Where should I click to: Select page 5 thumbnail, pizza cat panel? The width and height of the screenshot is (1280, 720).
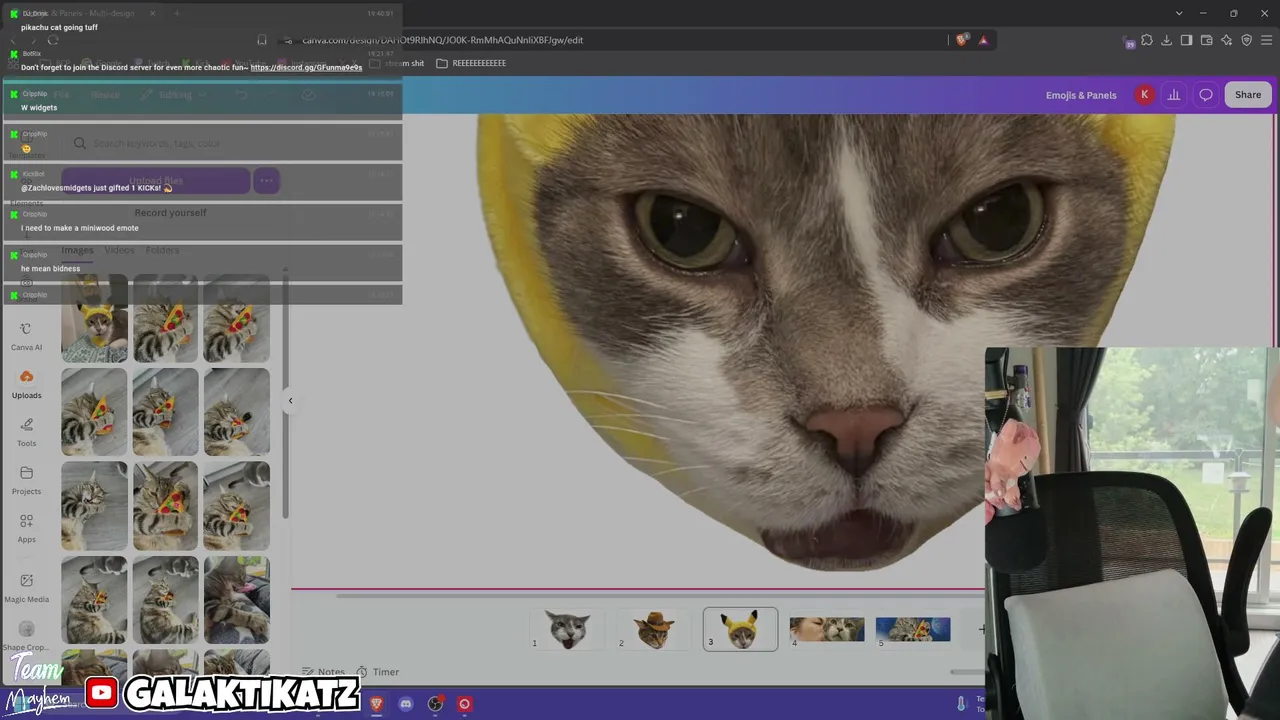913,629
